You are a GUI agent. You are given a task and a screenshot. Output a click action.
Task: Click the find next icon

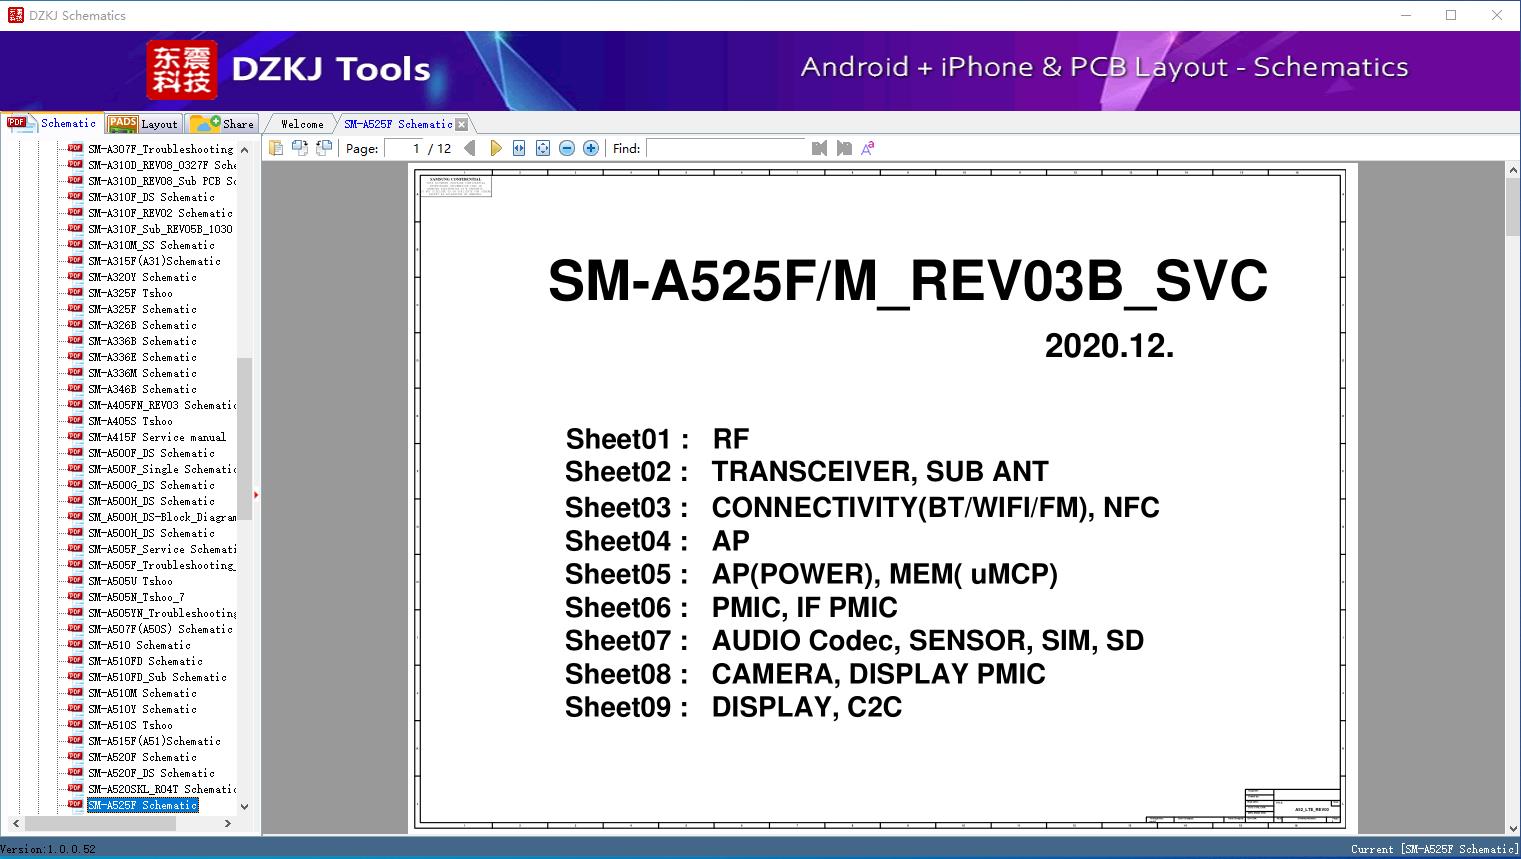pyautogui.click(x=844, y=148)
